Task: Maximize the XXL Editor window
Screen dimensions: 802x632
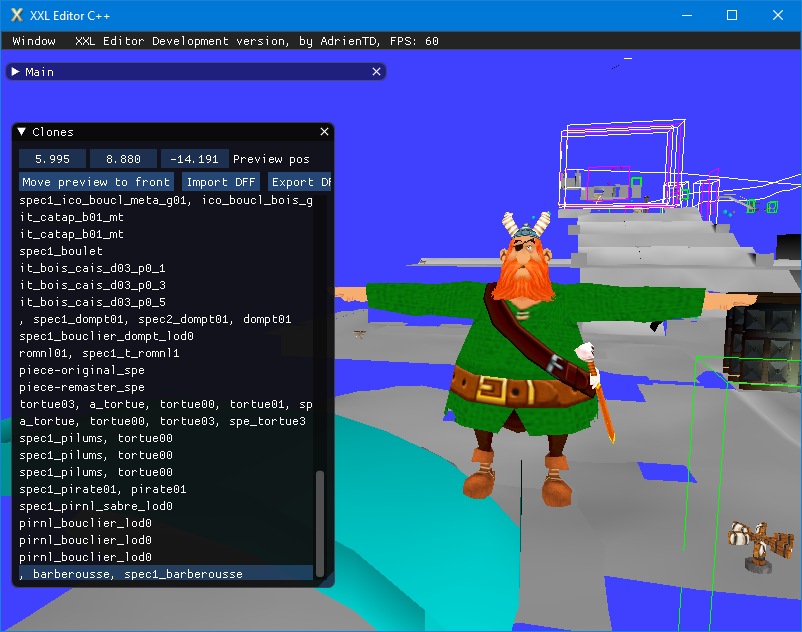Action: (732, 15)
